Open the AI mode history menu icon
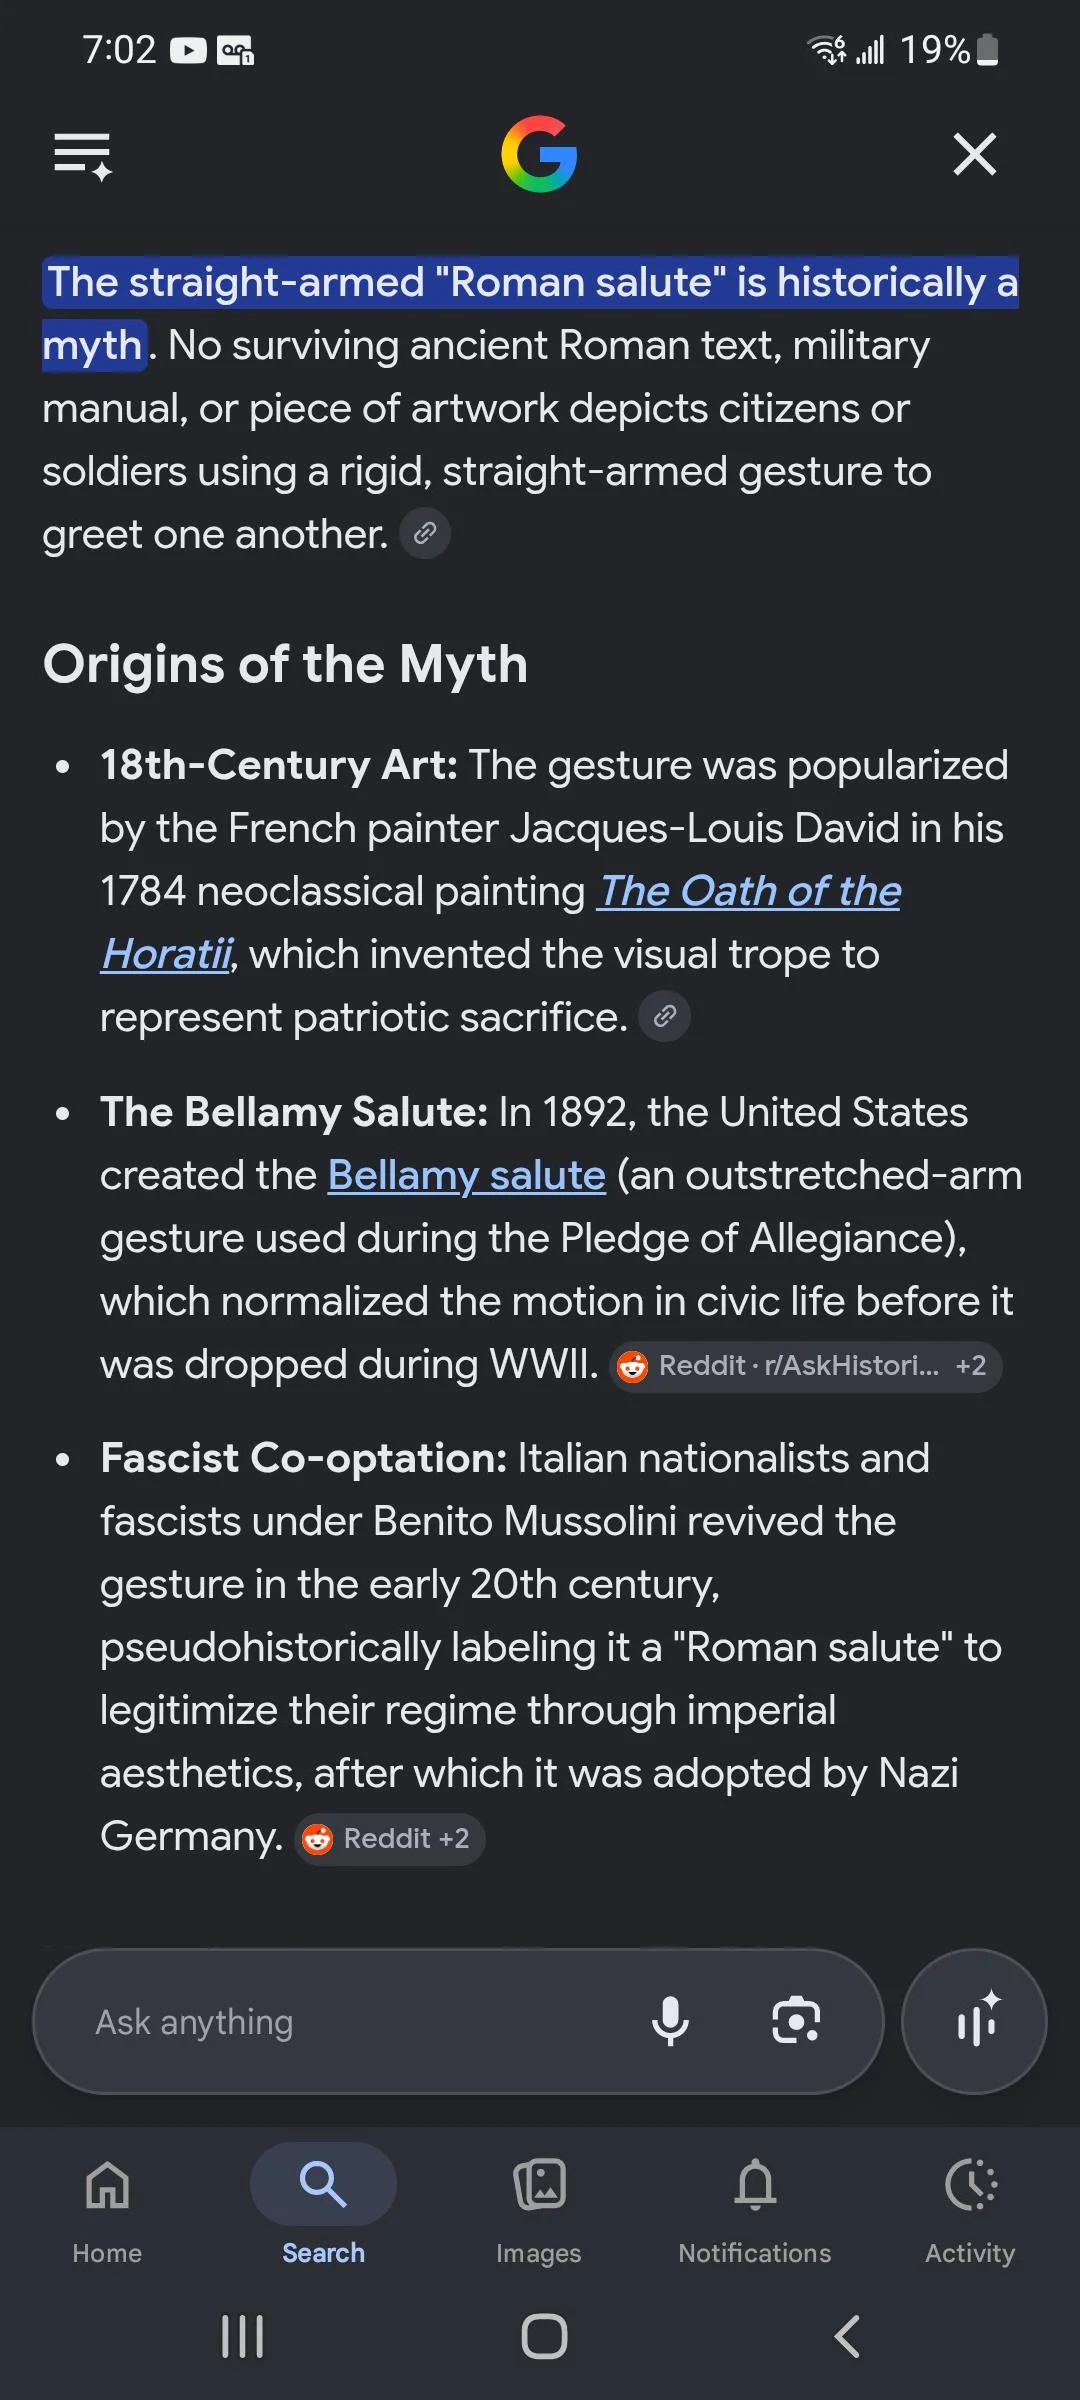Screen dimensions: 1080x2400 click(83, 156)
